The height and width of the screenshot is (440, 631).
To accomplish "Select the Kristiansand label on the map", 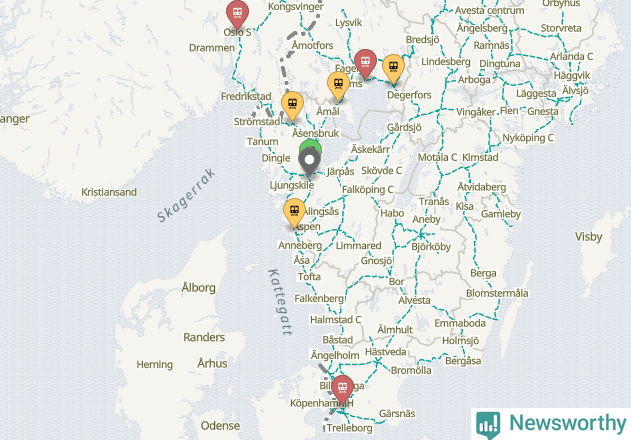I will [x=109, y=192].
